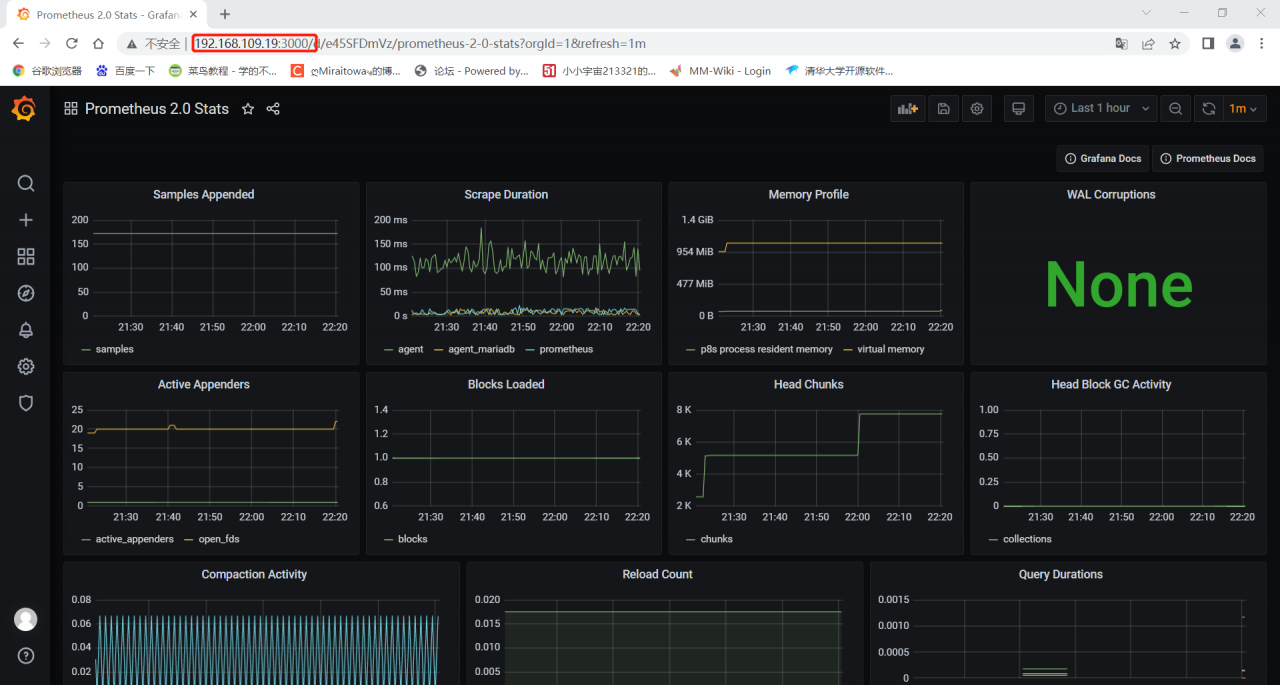Viewport: 1280px width, 685px height.
Task: Open the Scrape Duration panel title menu
Action: [x=506, y=195]
